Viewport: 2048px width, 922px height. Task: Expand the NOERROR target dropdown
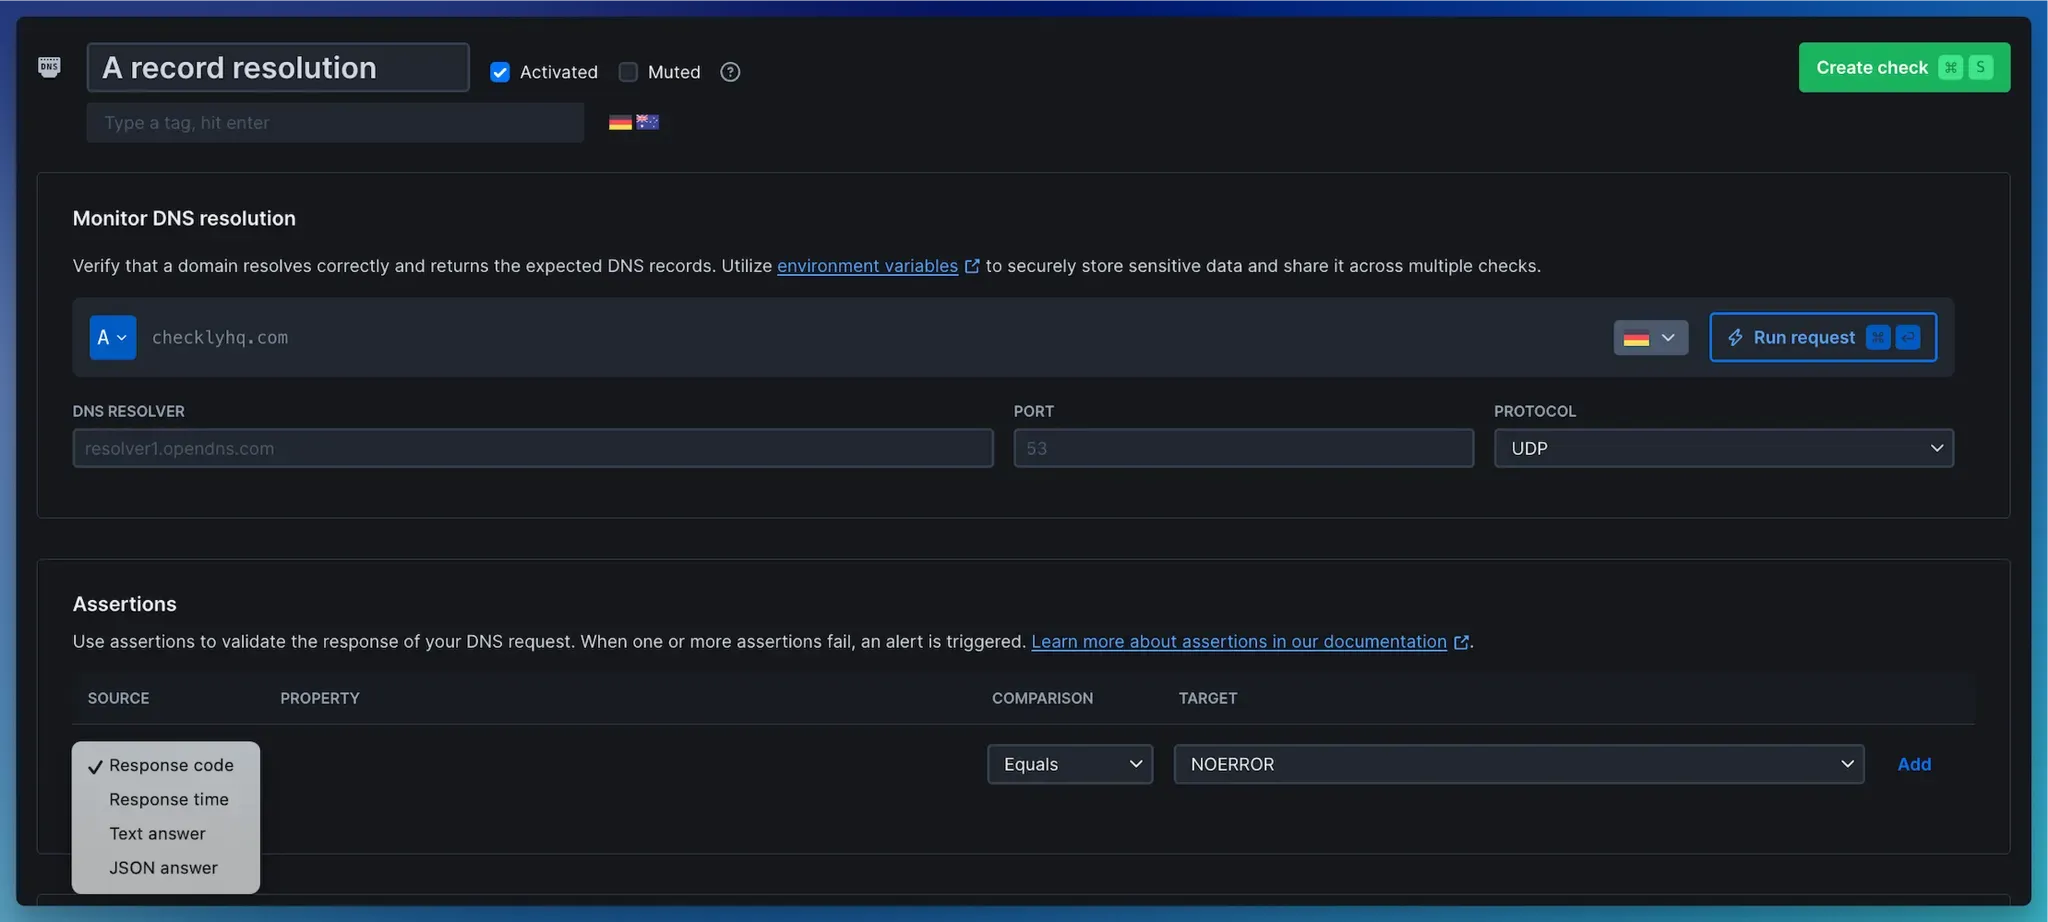tap(1518, 764)
